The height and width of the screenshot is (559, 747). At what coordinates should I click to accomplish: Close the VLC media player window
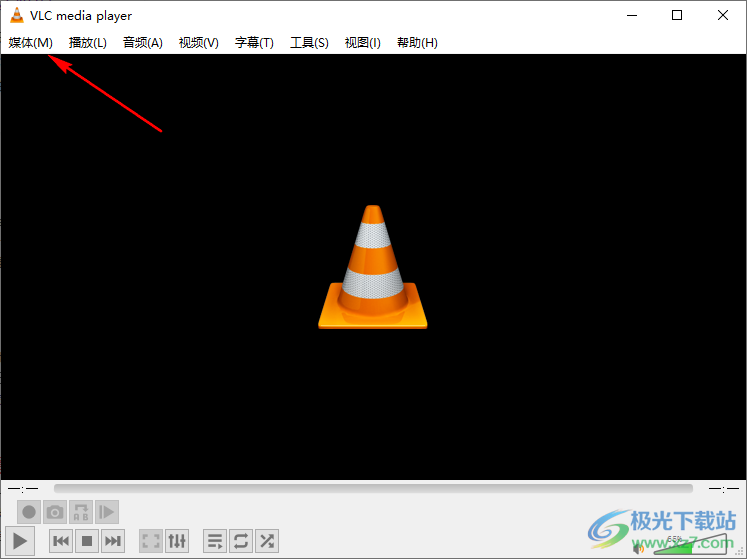pos(723,15)
